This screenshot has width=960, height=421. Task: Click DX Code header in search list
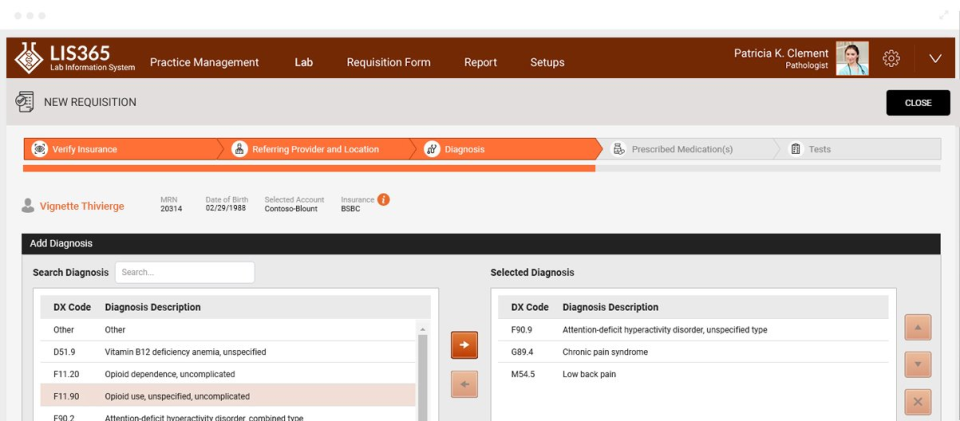[72, 307]
